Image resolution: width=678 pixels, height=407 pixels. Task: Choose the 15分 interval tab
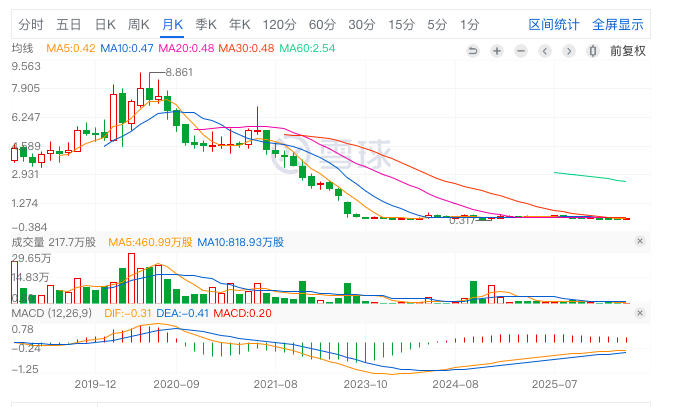tap(401, 25)
